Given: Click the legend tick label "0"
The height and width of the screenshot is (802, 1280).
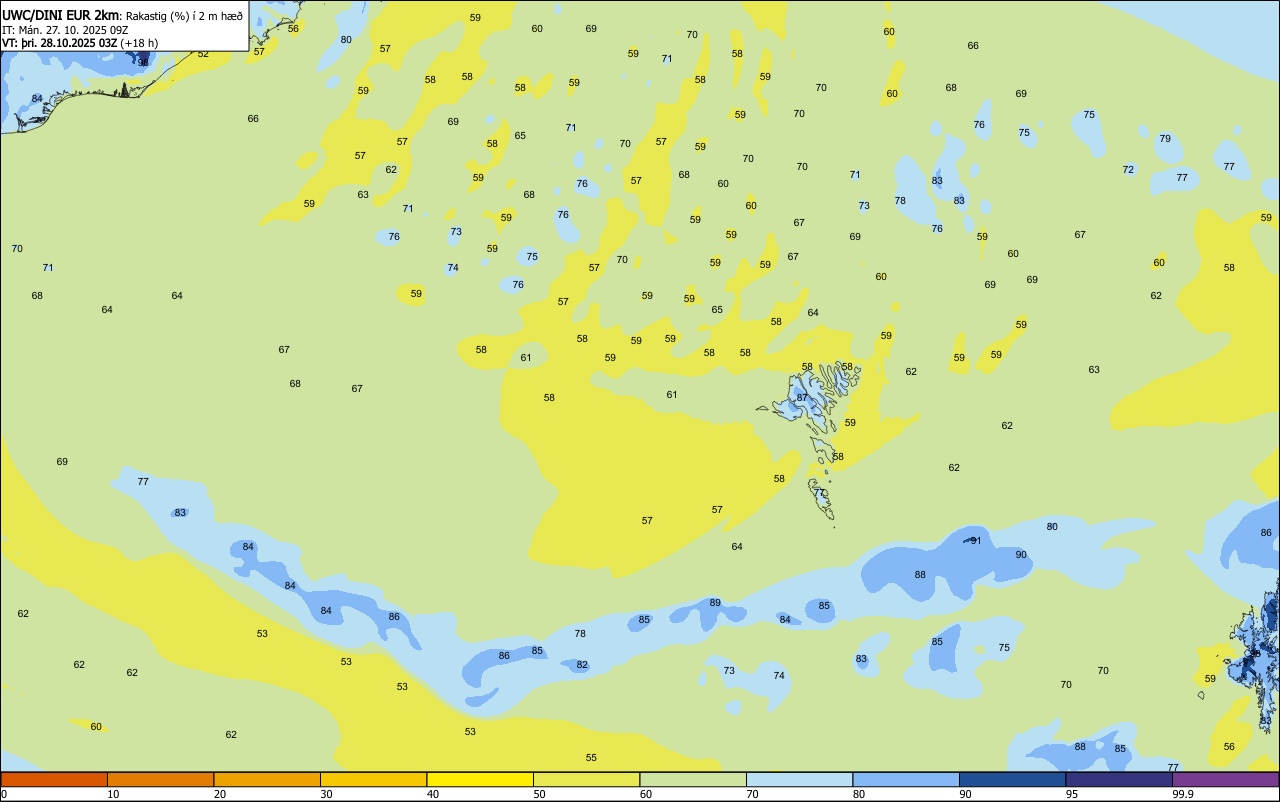Looking at the screenshot, I should tap(5, 794).
